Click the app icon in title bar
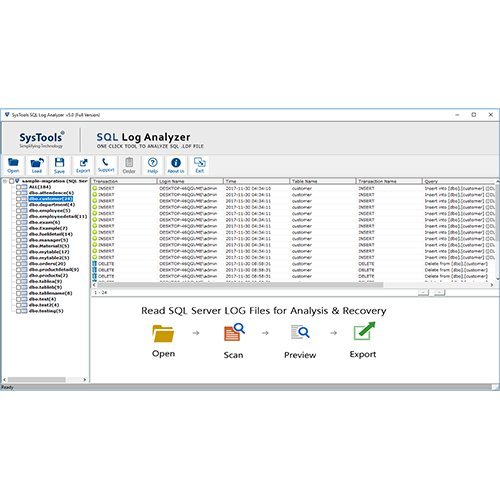 (7, 115)
